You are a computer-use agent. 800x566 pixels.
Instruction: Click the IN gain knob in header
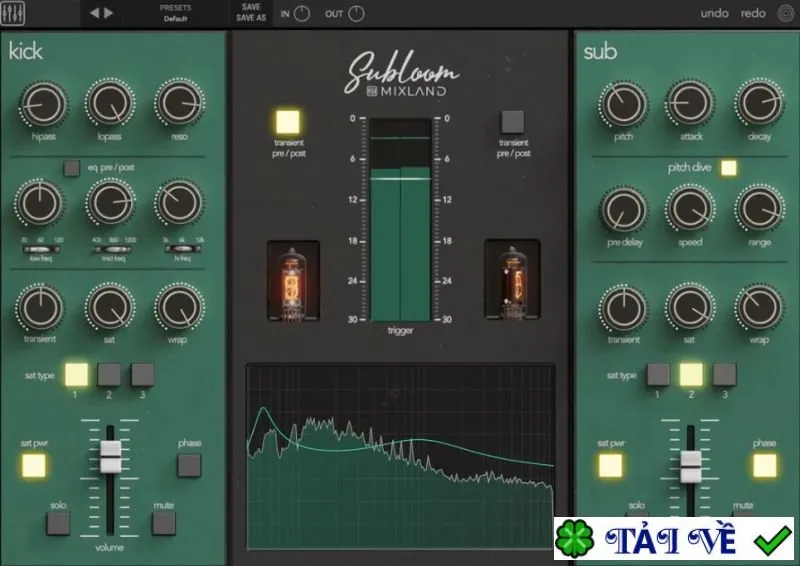point(302,14)
